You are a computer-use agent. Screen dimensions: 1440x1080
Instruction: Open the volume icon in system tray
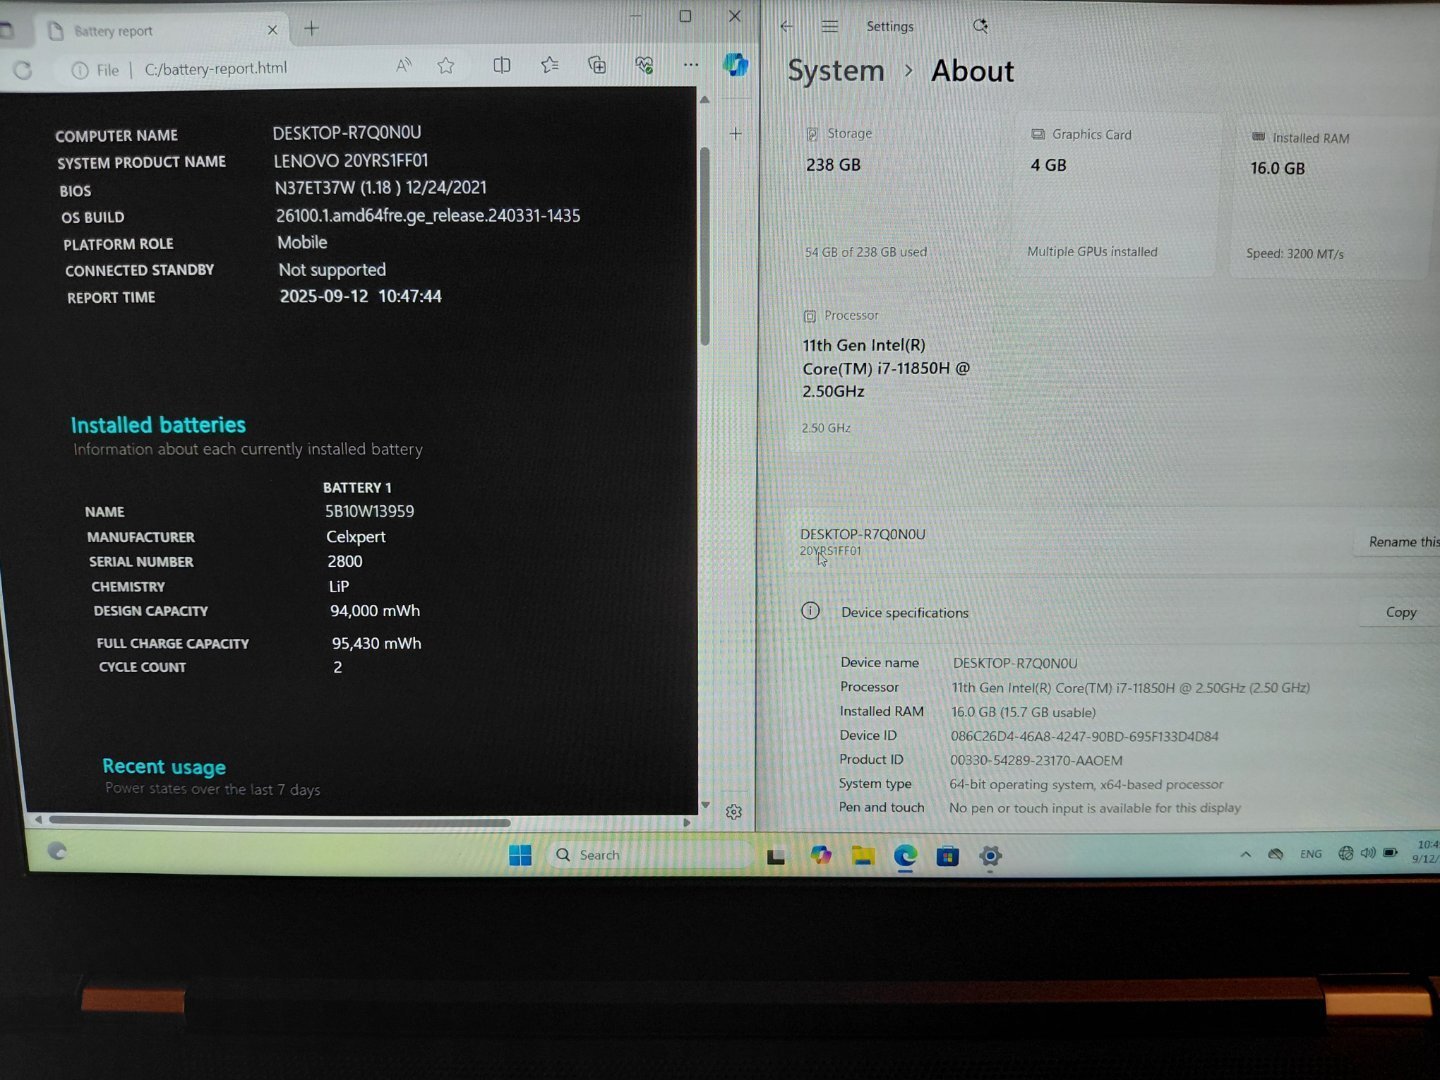(x=1368, y=853)
